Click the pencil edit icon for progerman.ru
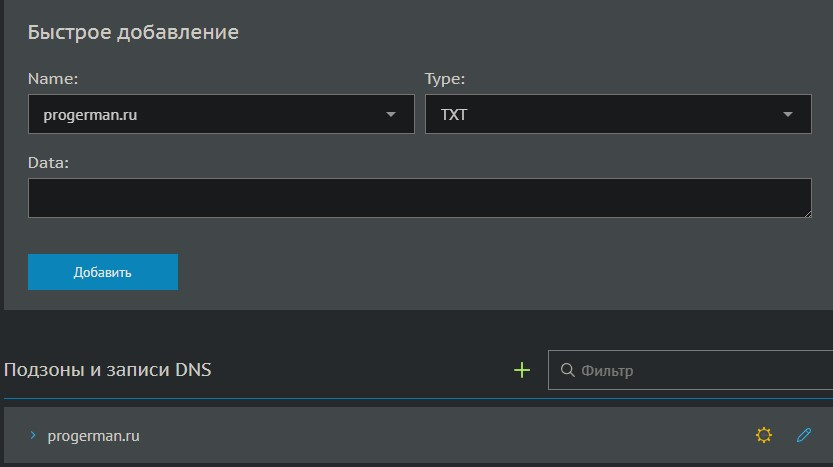This screenshot has width=833, height=467. [803, 435]
